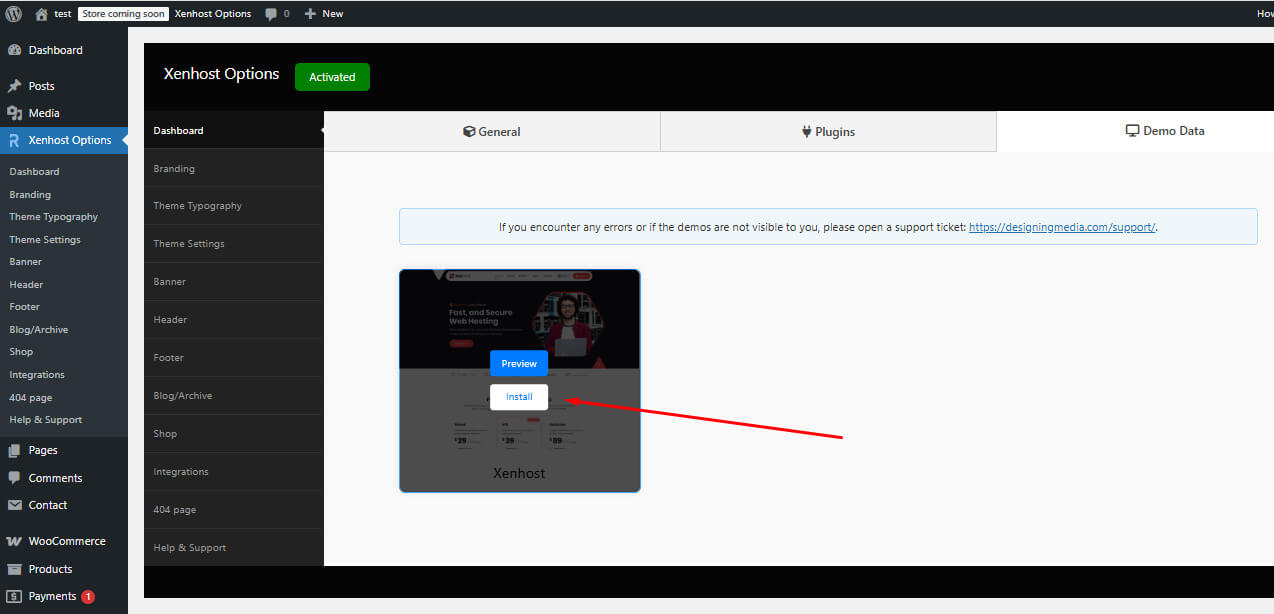Click the Contact envelope icon
Viewport: 1274px width, 614px height.
[14, 505]
